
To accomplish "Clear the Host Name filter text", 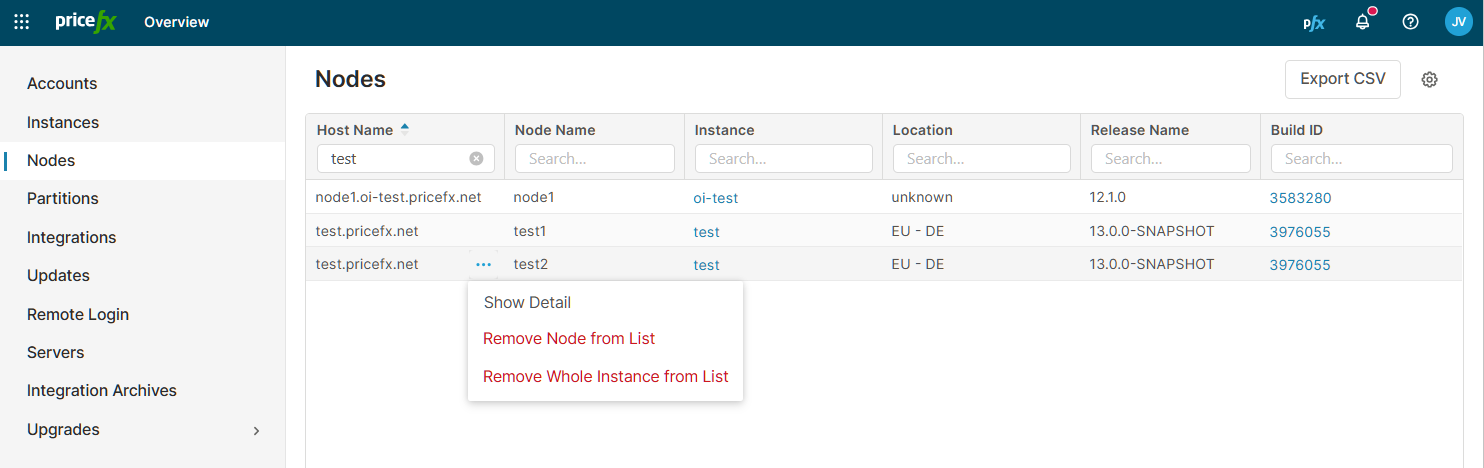I will coord(476,159).
